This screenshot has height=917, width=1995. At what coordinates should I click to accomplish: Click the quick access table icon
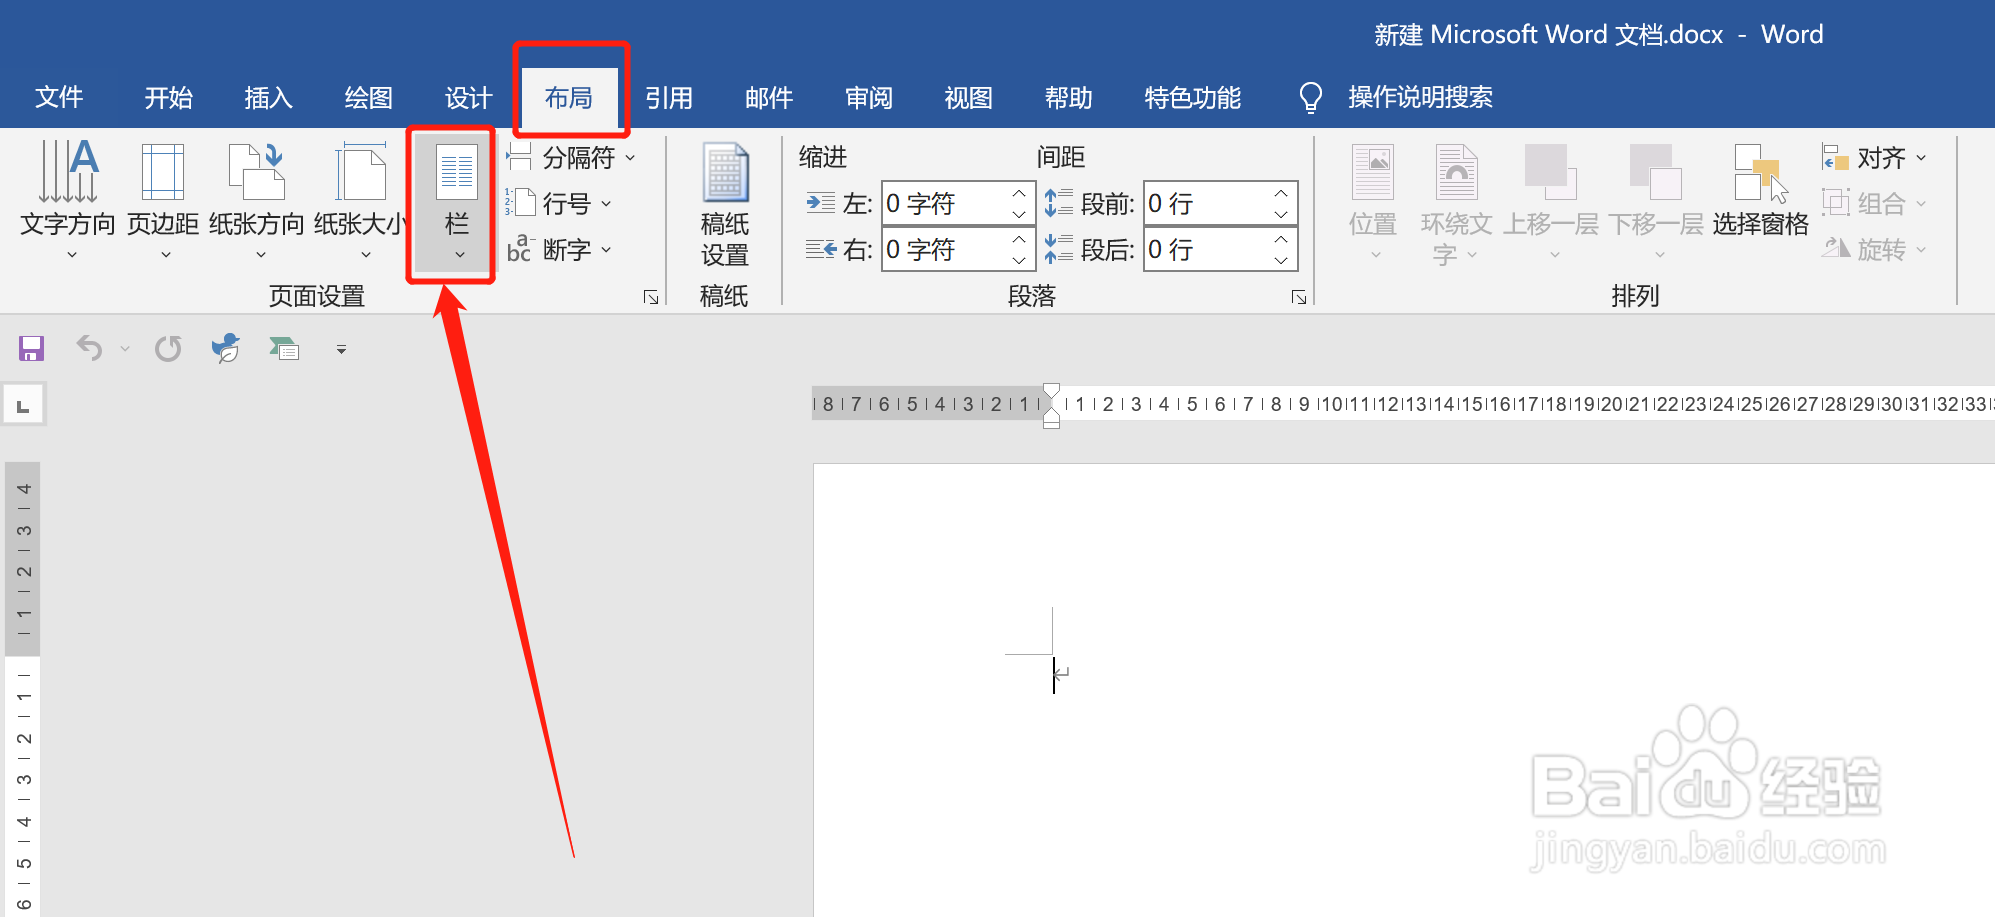pos(284,348)
